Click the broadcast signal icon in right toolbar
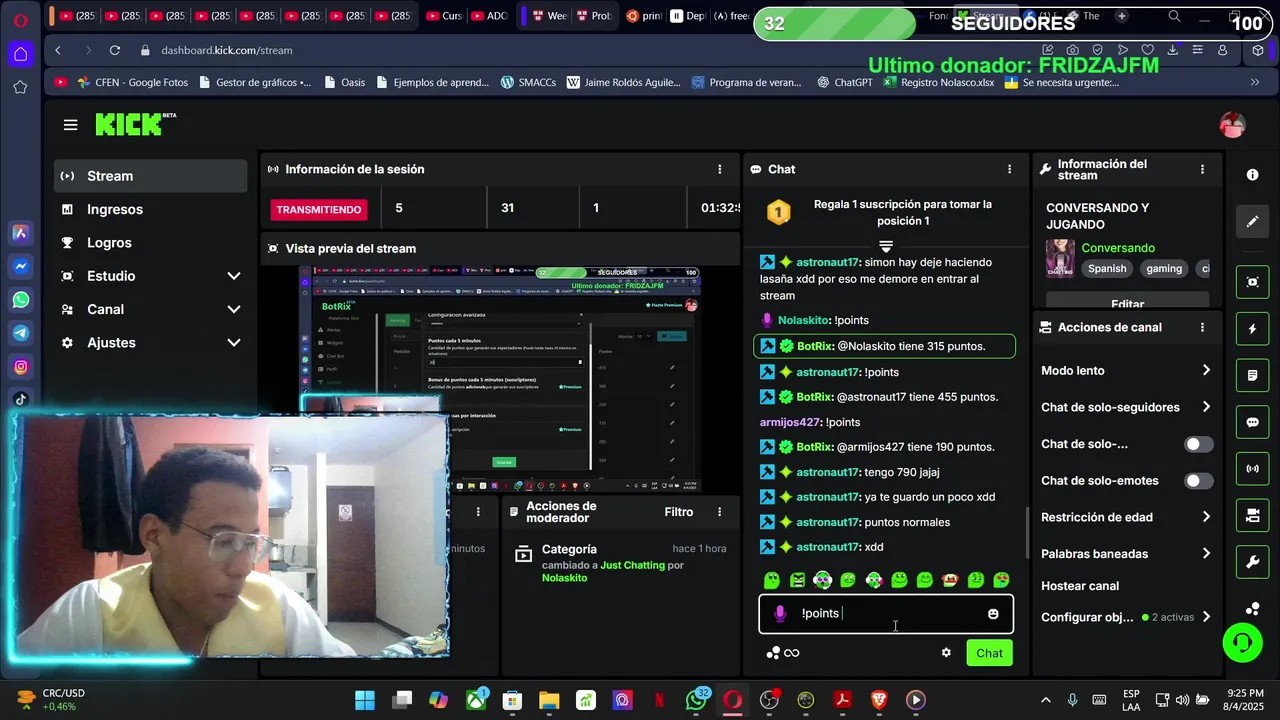1280x720 pixels. [1252, 468]
